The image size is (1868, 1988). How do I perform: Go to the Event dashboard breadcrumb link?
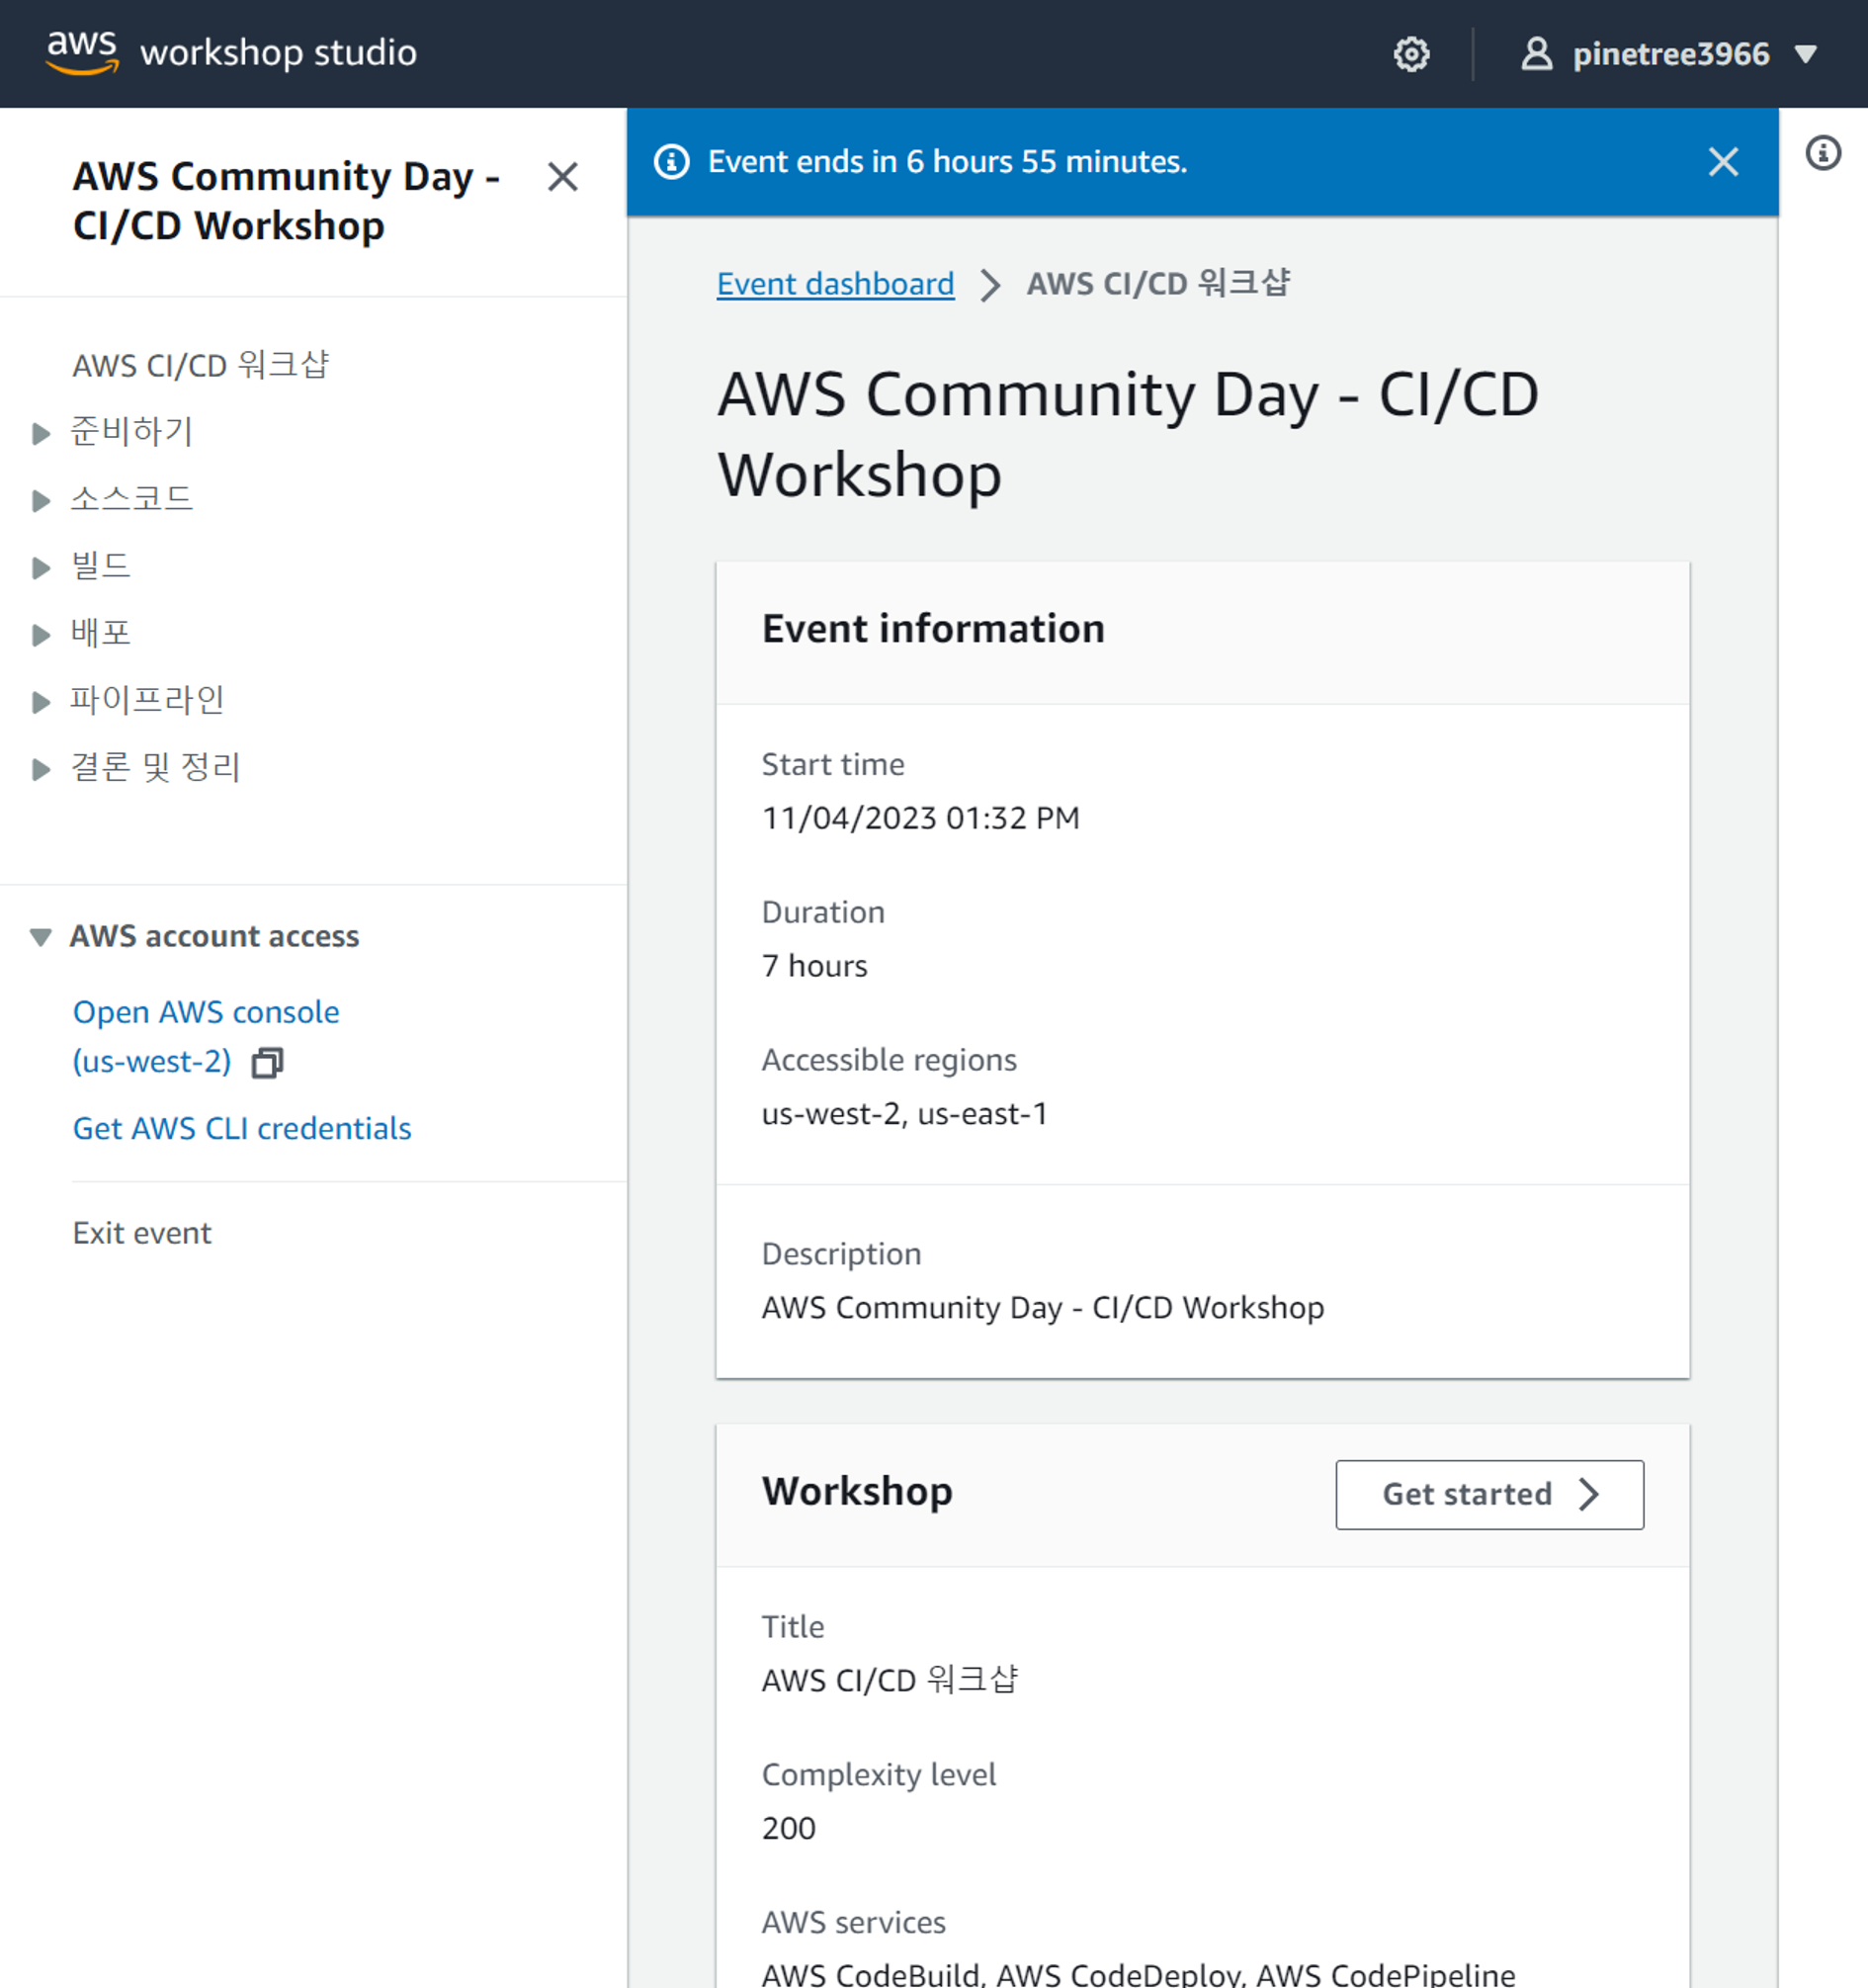[835, 284]
